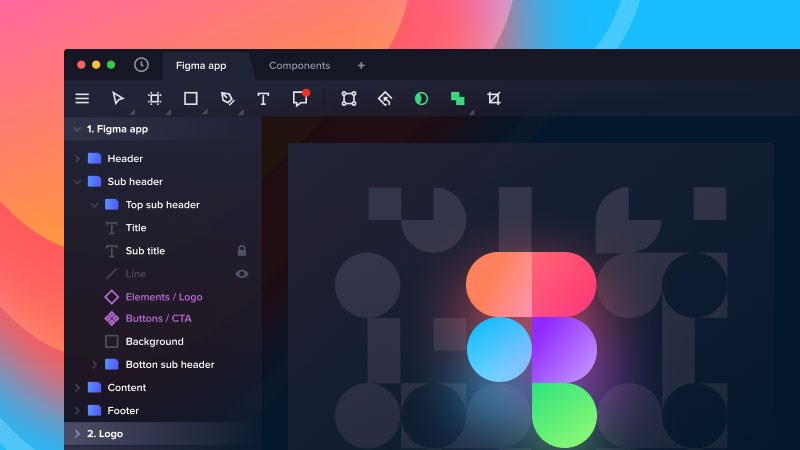Click the rectangle icon beside Background layer
The image size is (800, 450).
pos(112,341)
